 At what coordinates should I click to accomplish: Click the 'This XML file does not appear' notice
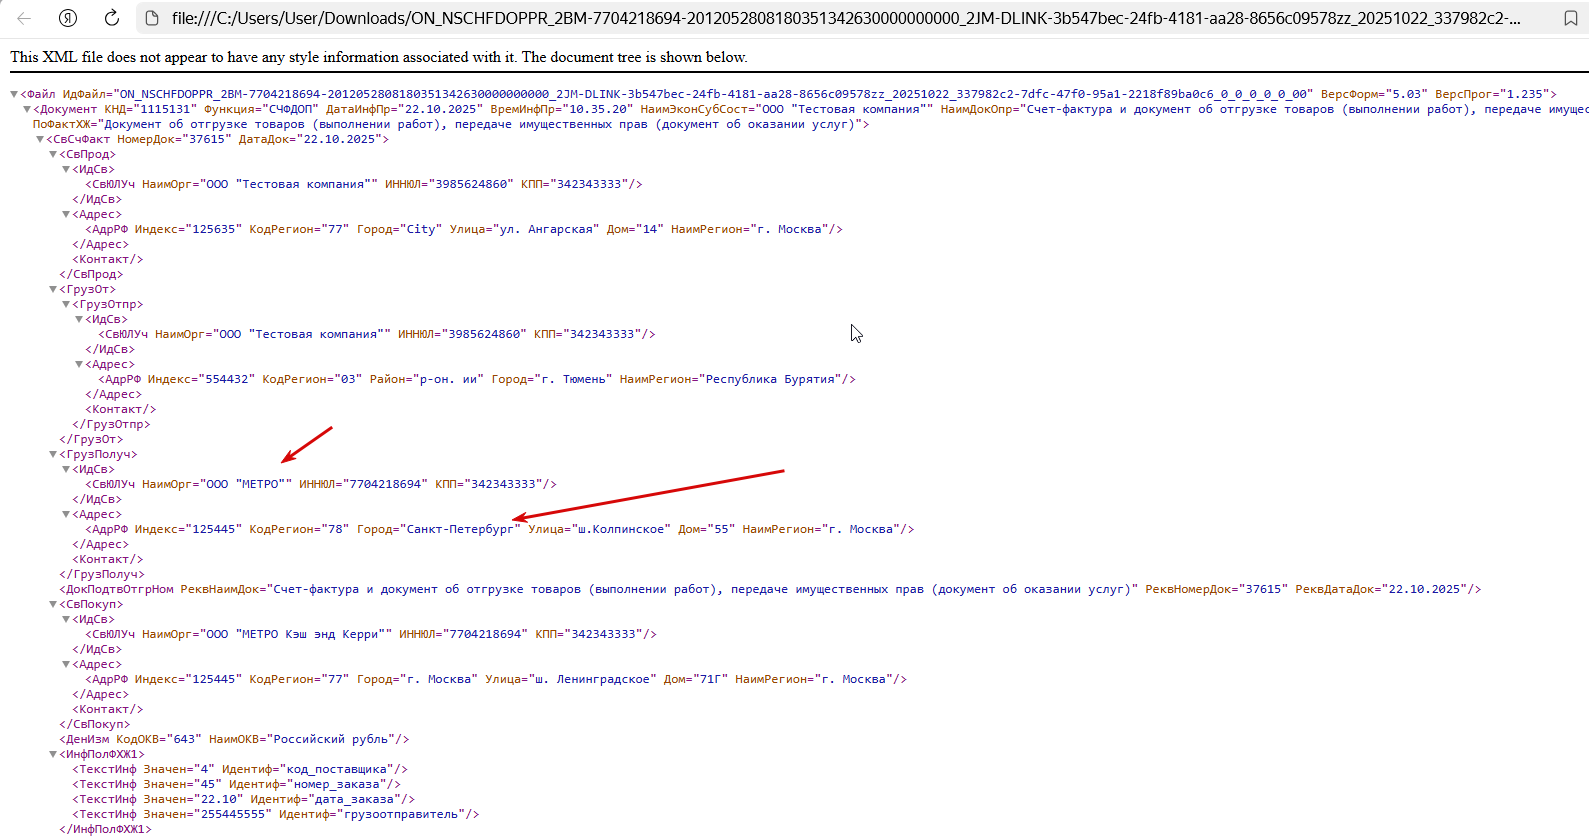(379, 57)
